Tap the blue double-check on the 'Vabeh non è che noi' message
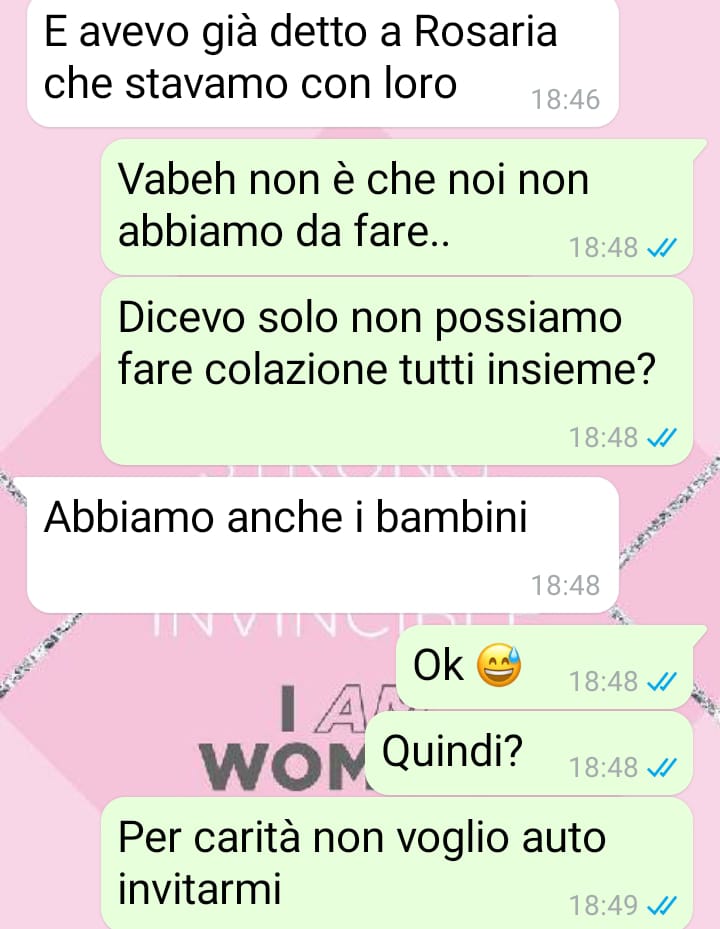This screenshot has height=929, width=720. 661,248
